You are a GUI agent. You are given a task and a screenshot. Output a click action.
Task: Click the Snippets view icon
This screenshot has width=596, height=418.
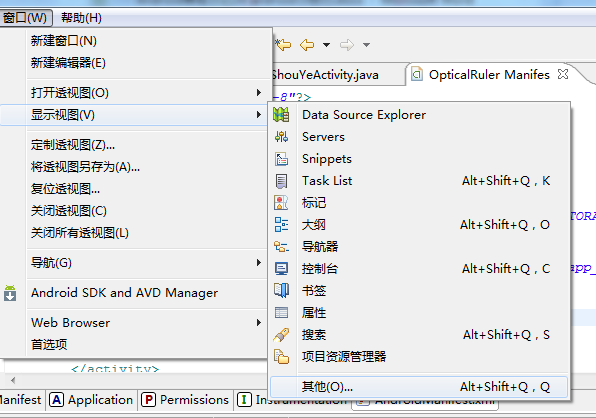pyautogui.click(x=281, y=159)
